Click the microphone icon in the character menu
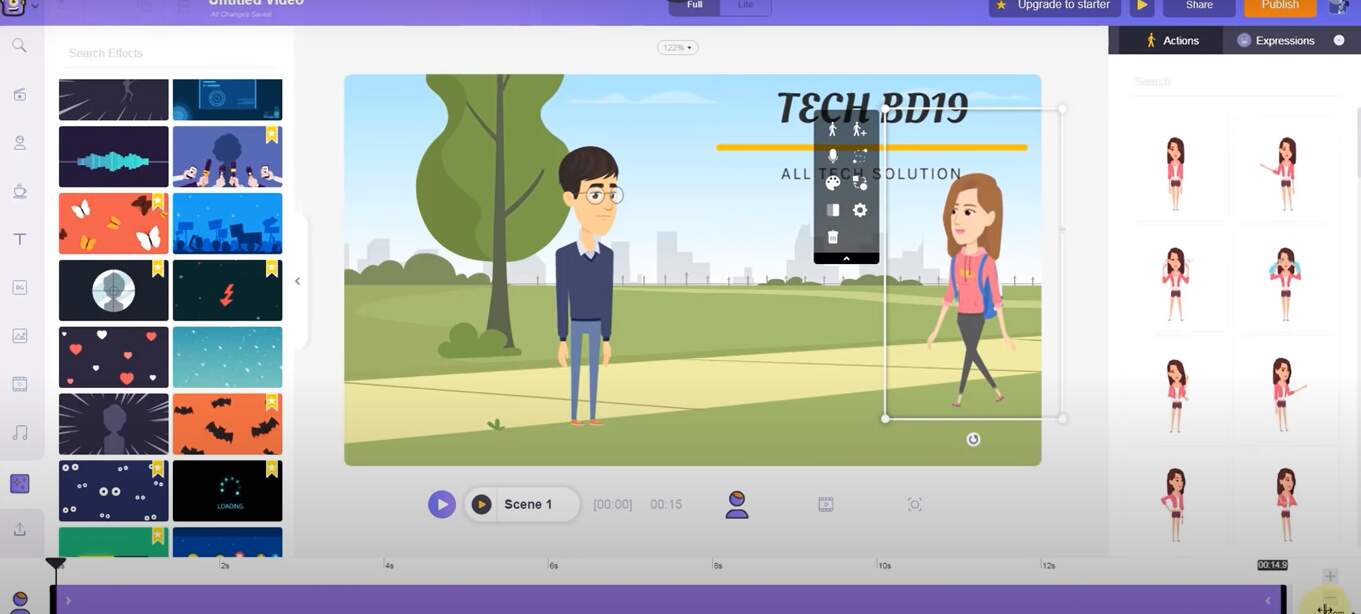 [833, 156]
